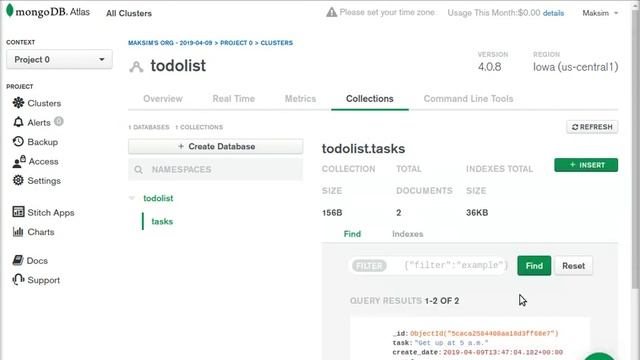
Task: Click the Refresh button
Action: 592,127
